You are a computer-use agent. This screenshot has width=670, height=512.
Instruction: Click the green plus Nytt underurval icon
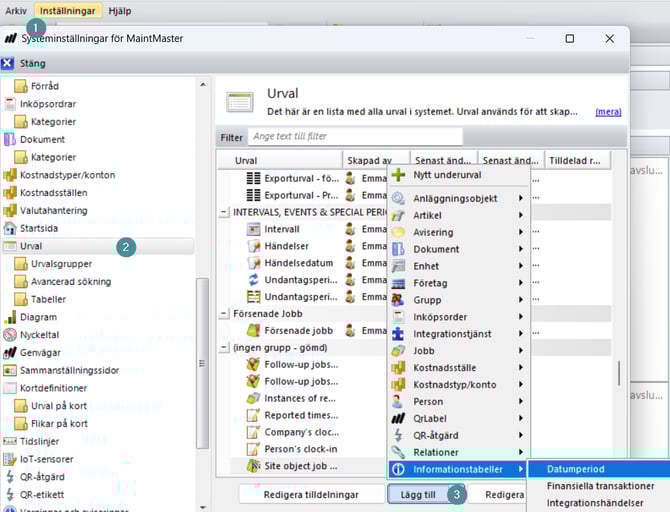(x=398, y=175)
